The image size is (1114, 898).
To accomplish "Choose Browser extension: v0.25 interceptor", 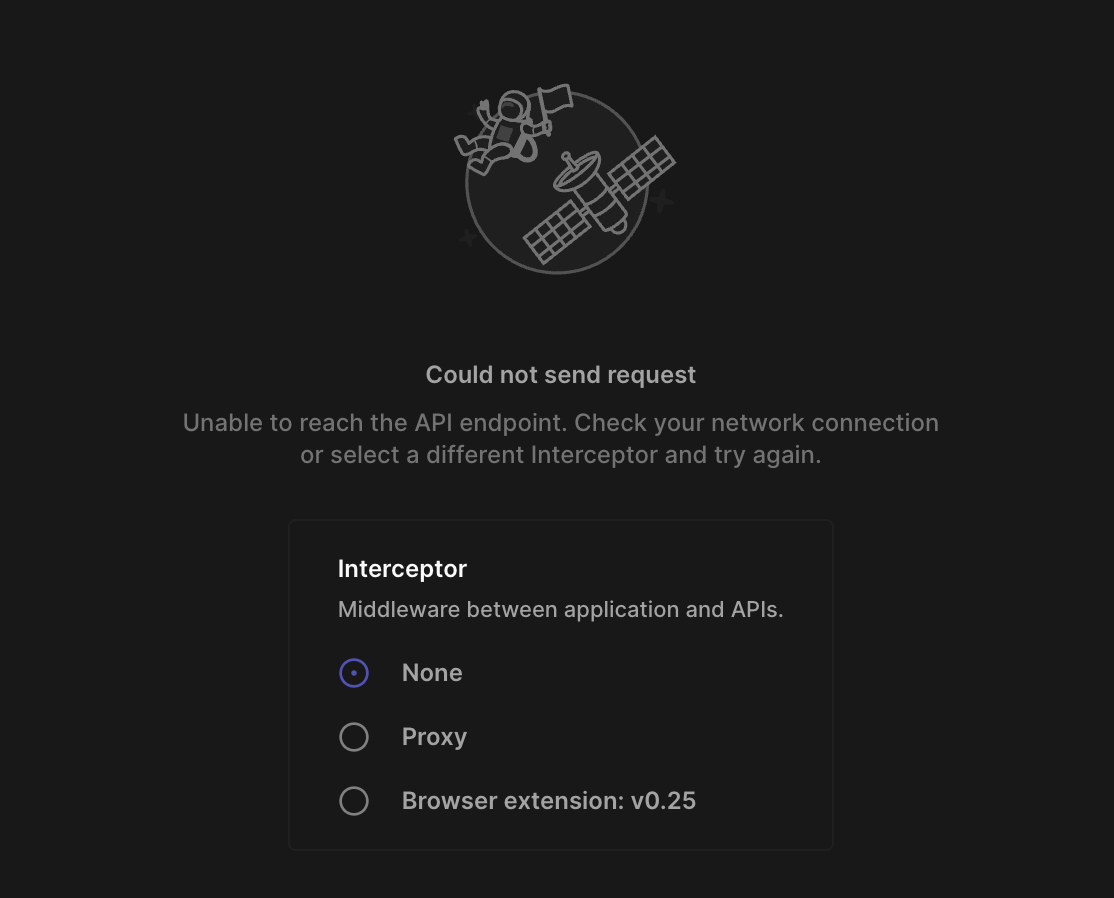I will (x=354, y=801).
